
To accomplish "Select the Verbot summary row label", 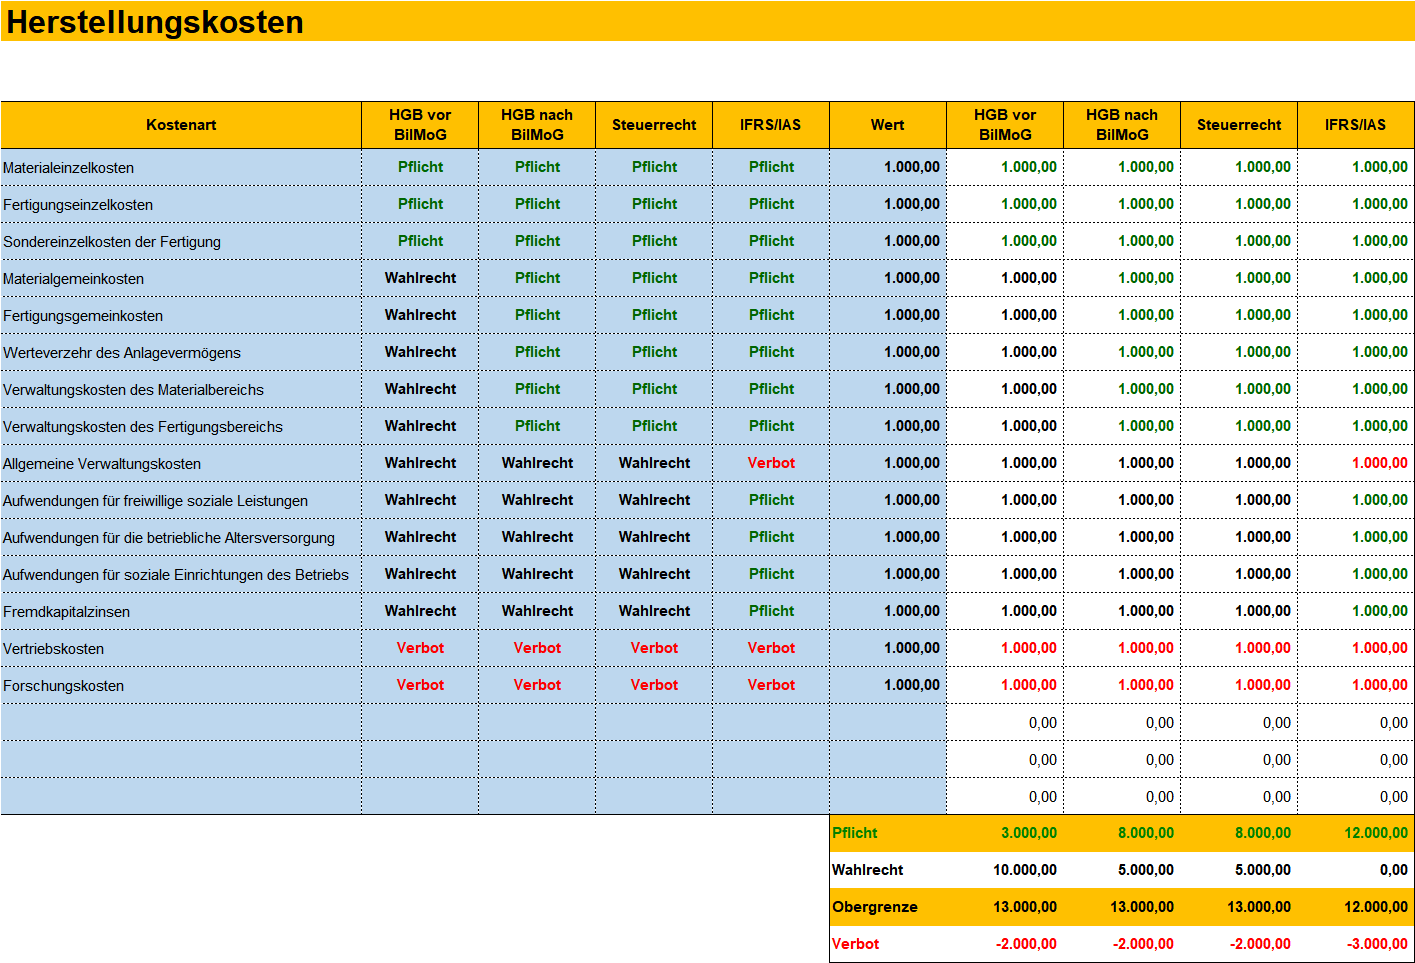I will point(855,944).
